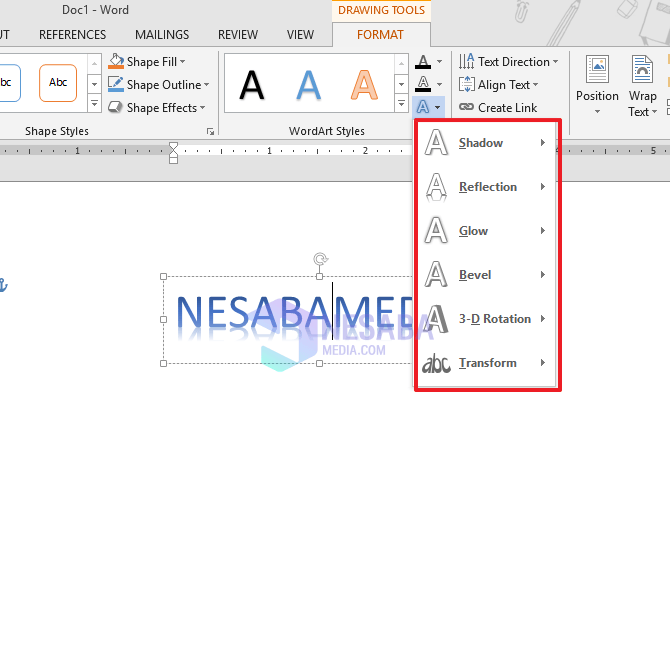Click the rotation handle above the WordArt
Screen dimensions: 670x670
(x=320, y=260)
